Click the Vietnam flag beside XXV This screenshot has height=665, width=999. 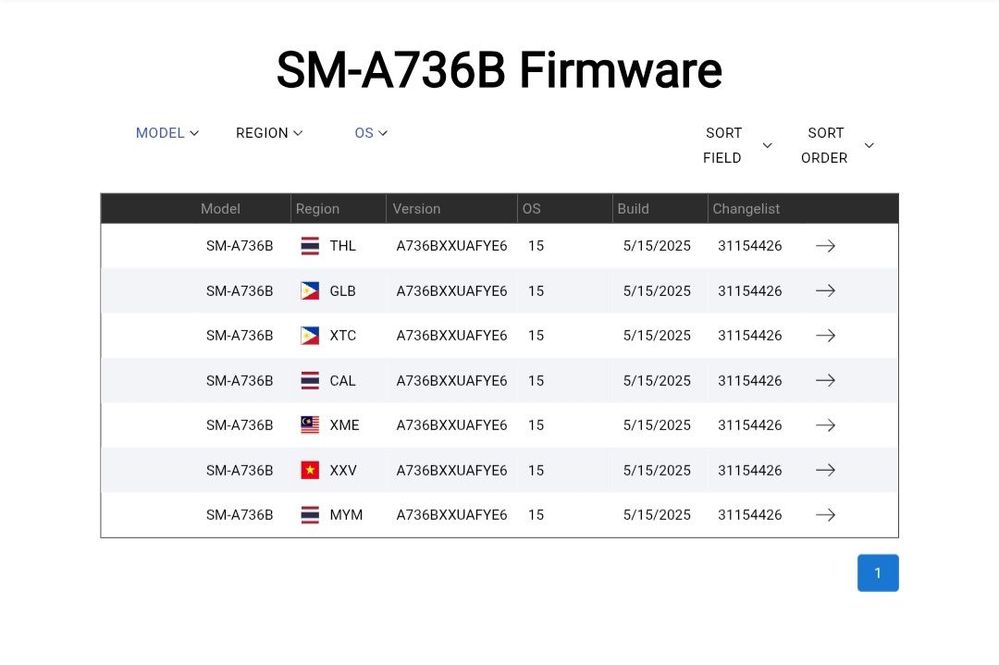coord(310,470)
